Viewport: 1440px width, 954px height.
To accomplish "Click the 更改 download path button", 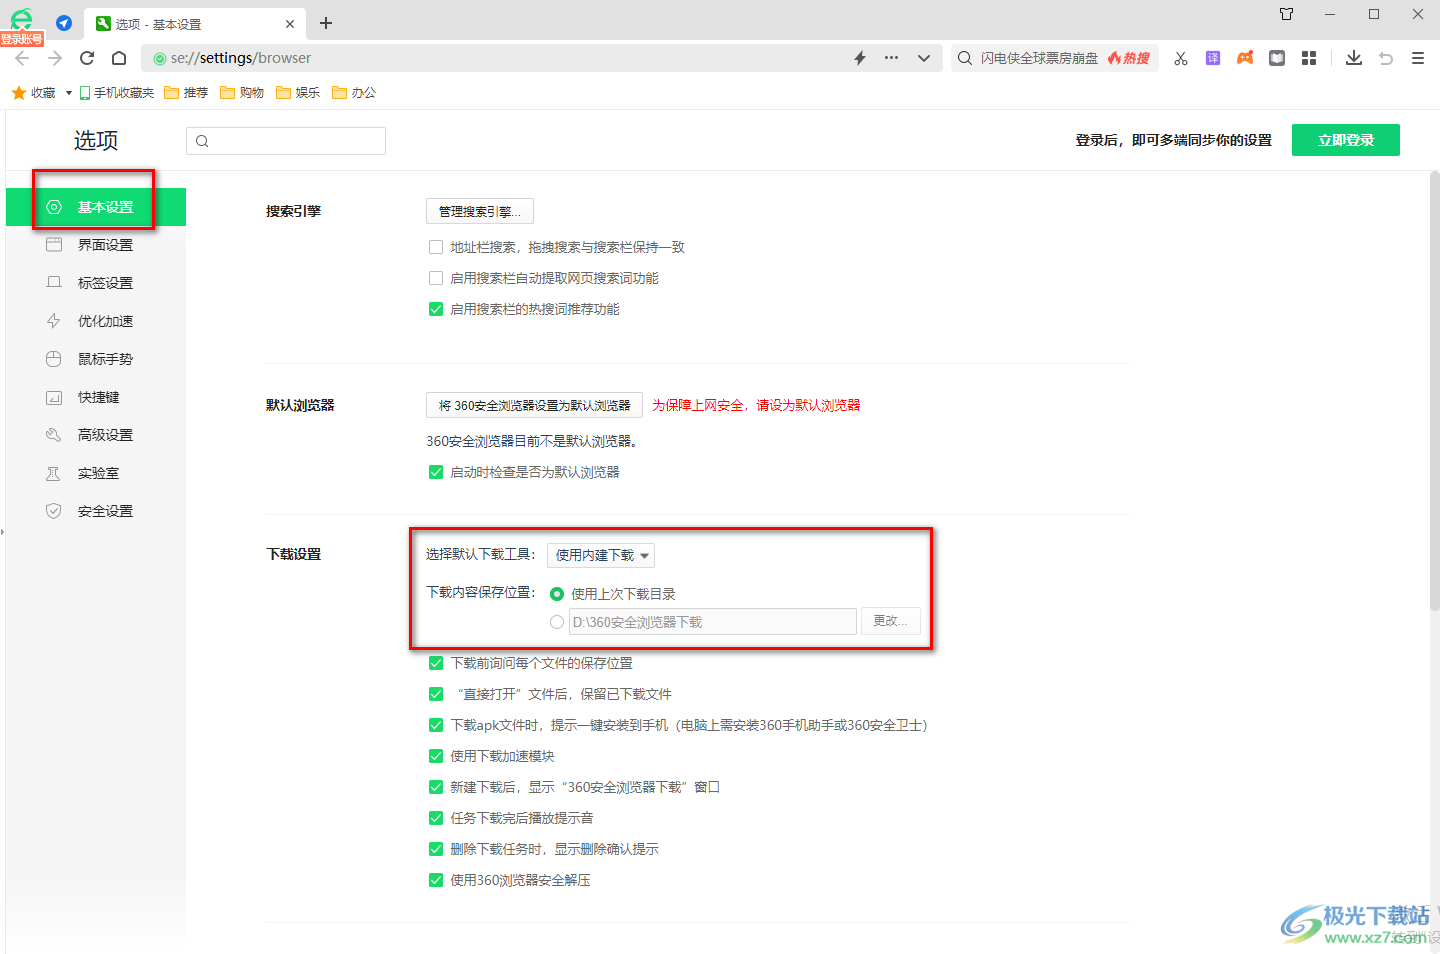I will [x=890, y=621].
